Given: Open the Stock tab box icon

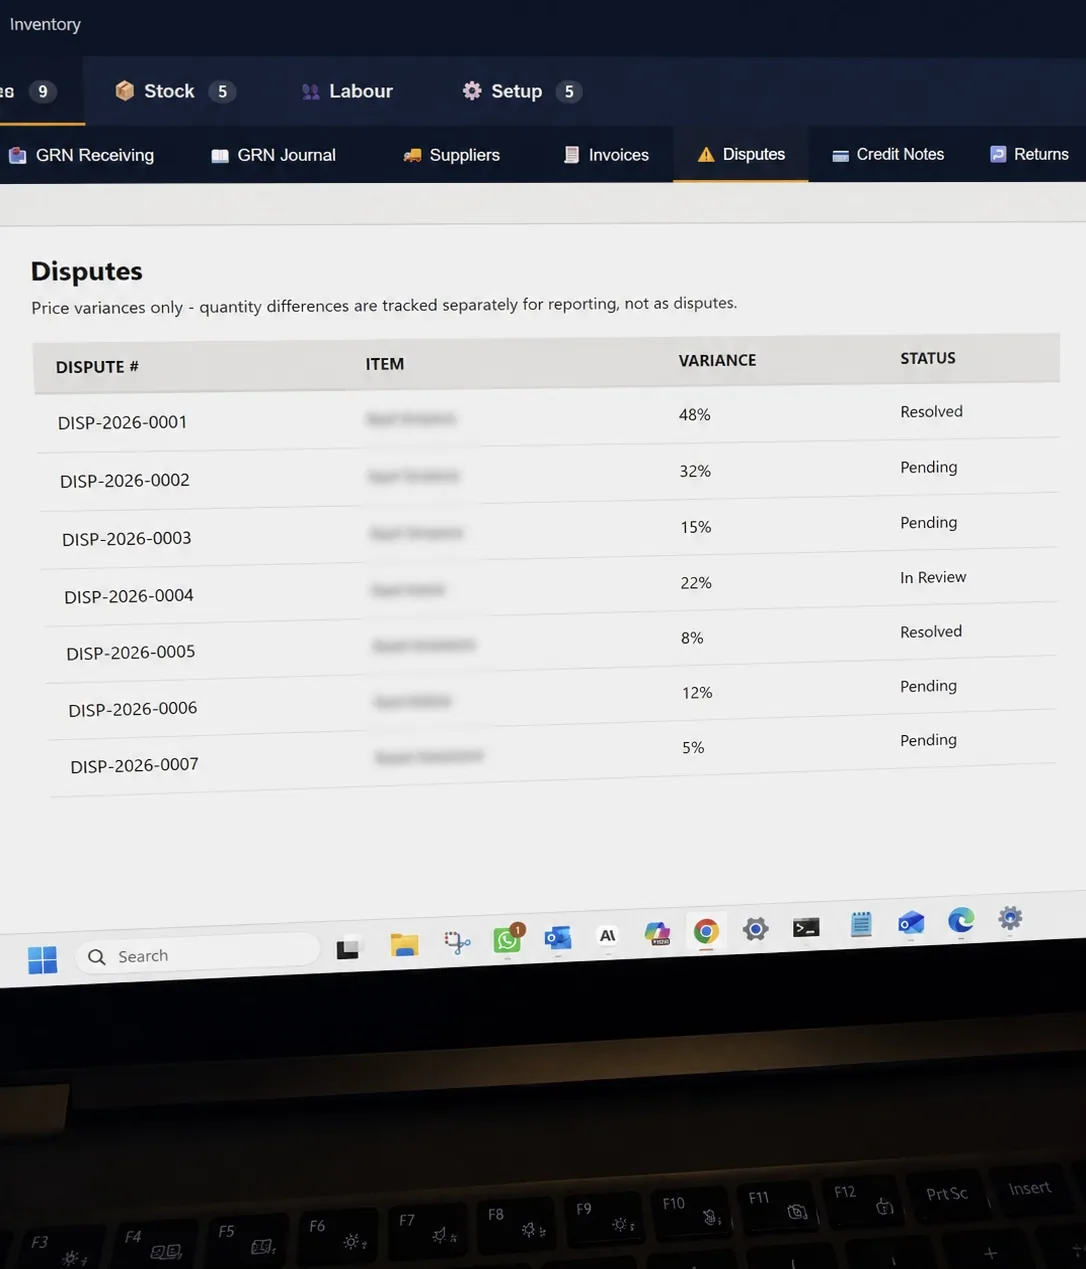Looking at the screenshot, I should click(x=124, y=91).
